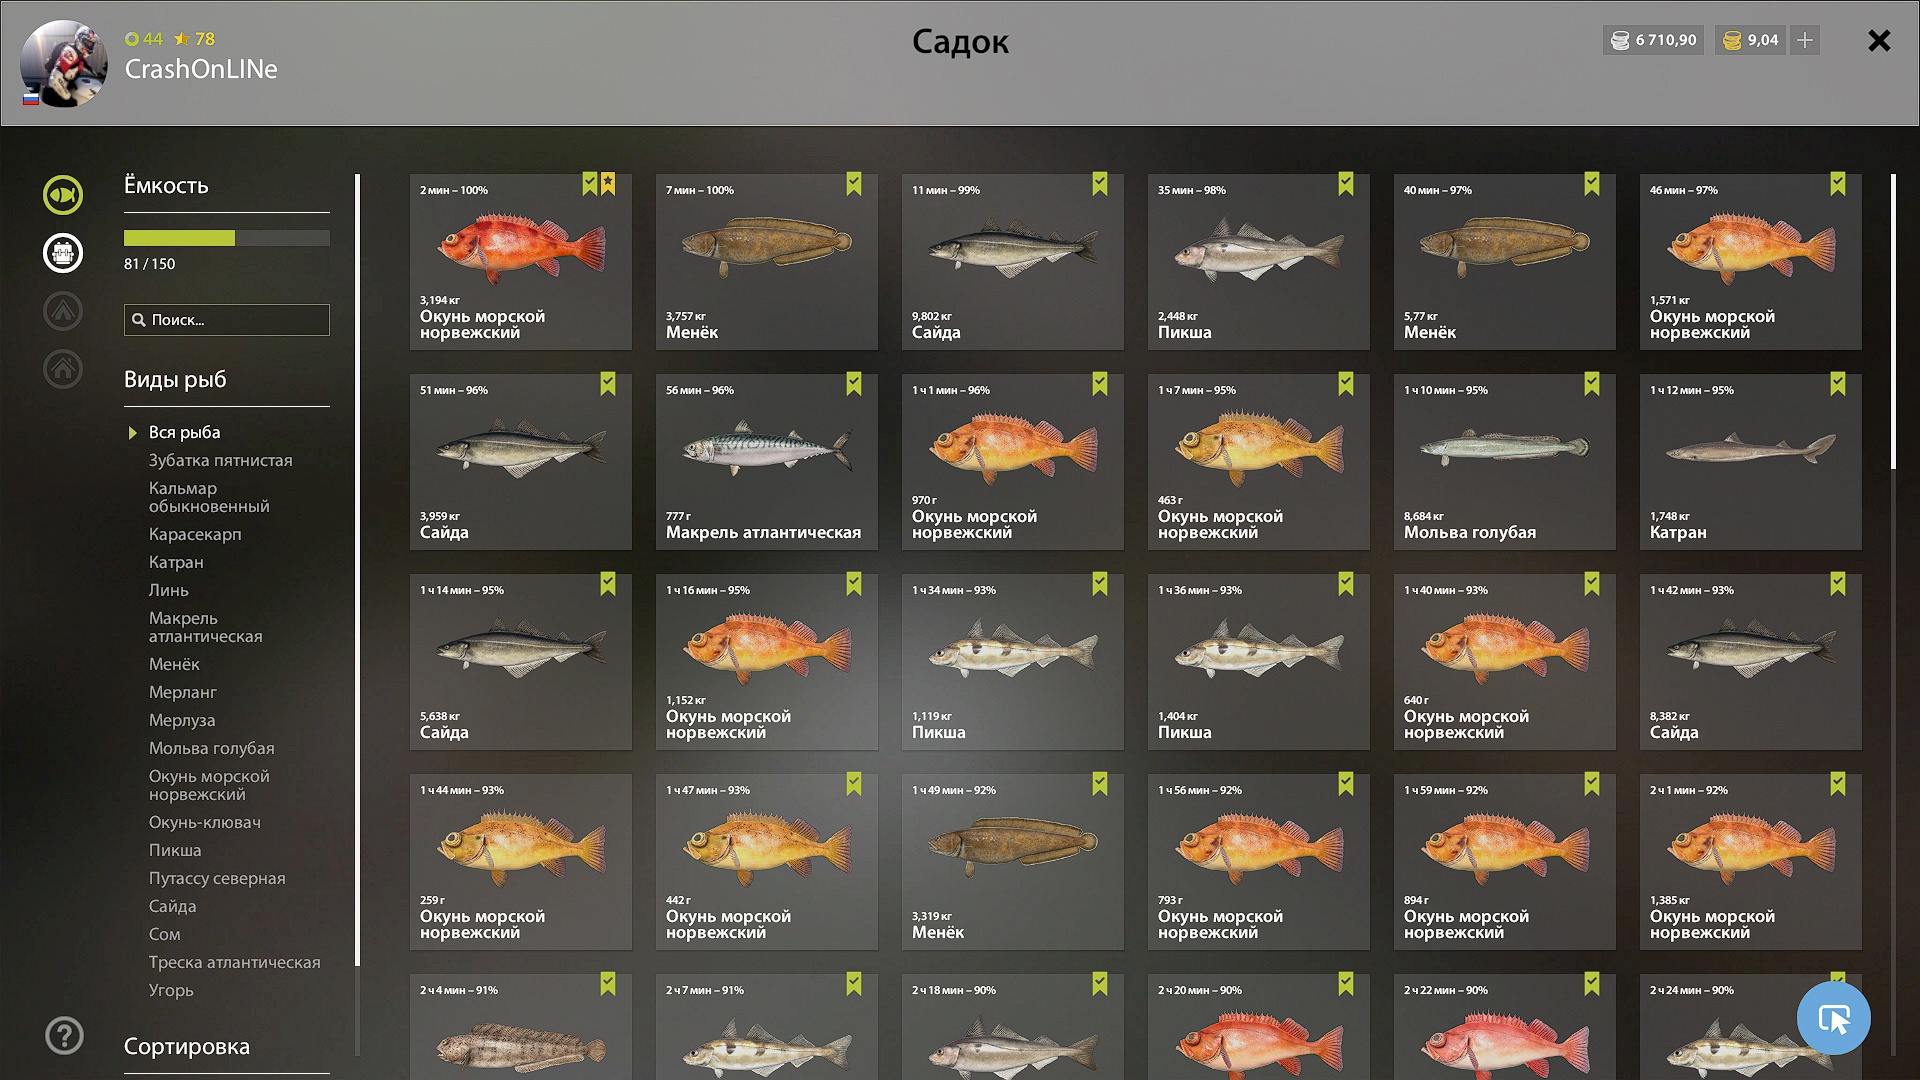Viewport: 1920px width, 1080px height.
Task: Open the help question mark icon
Action: [x=64, y=1035]
